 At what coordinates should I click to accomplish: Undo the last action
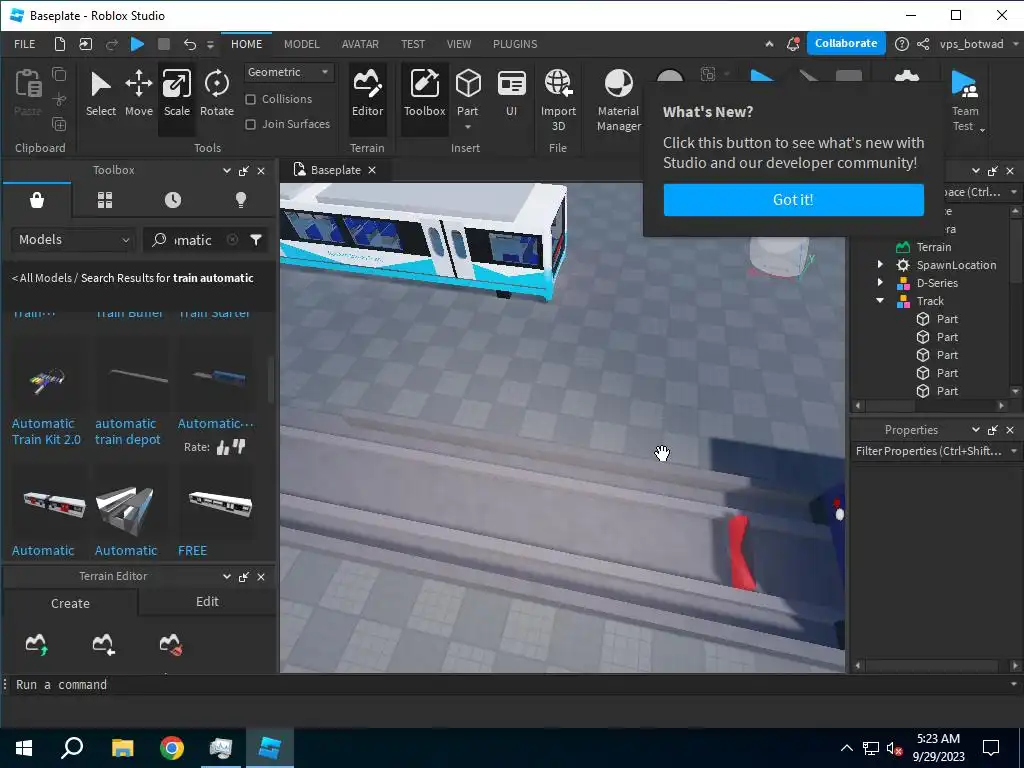[189, 44]
